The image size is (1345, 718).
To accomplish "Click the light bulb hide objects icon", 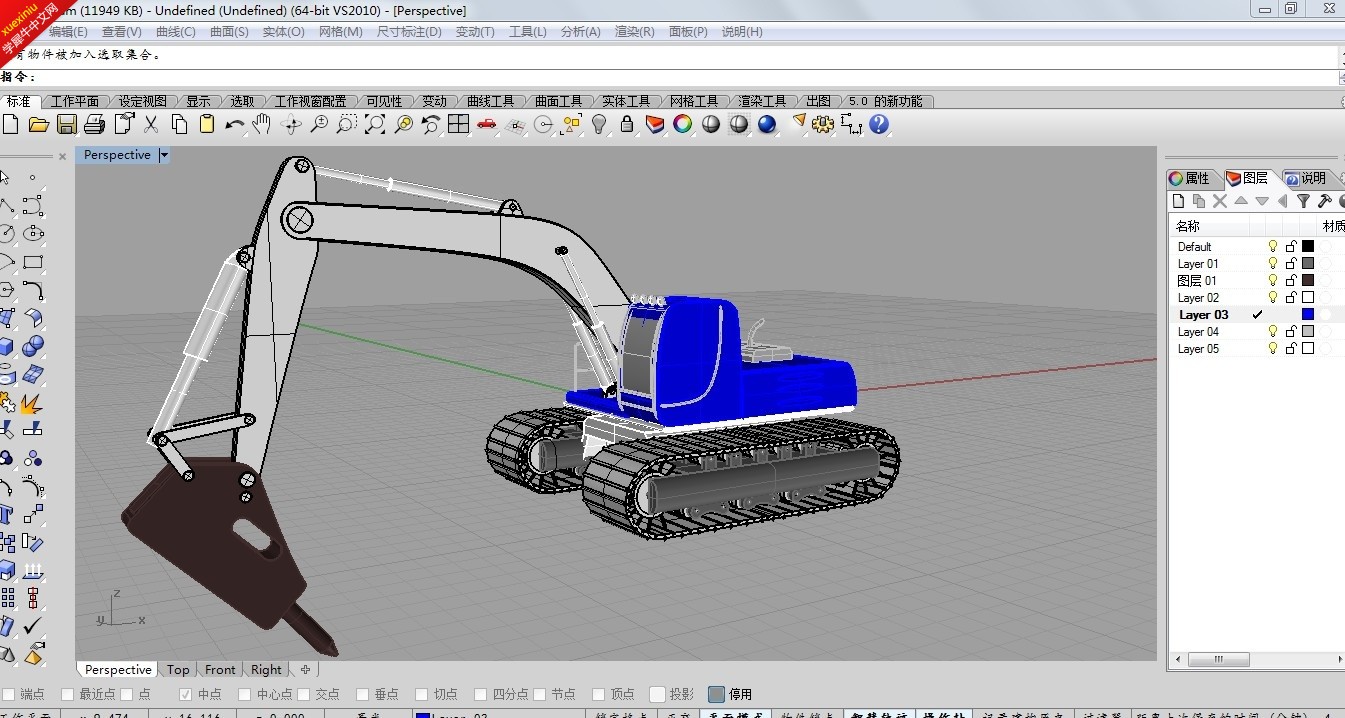I will click(x=599, y=124).
